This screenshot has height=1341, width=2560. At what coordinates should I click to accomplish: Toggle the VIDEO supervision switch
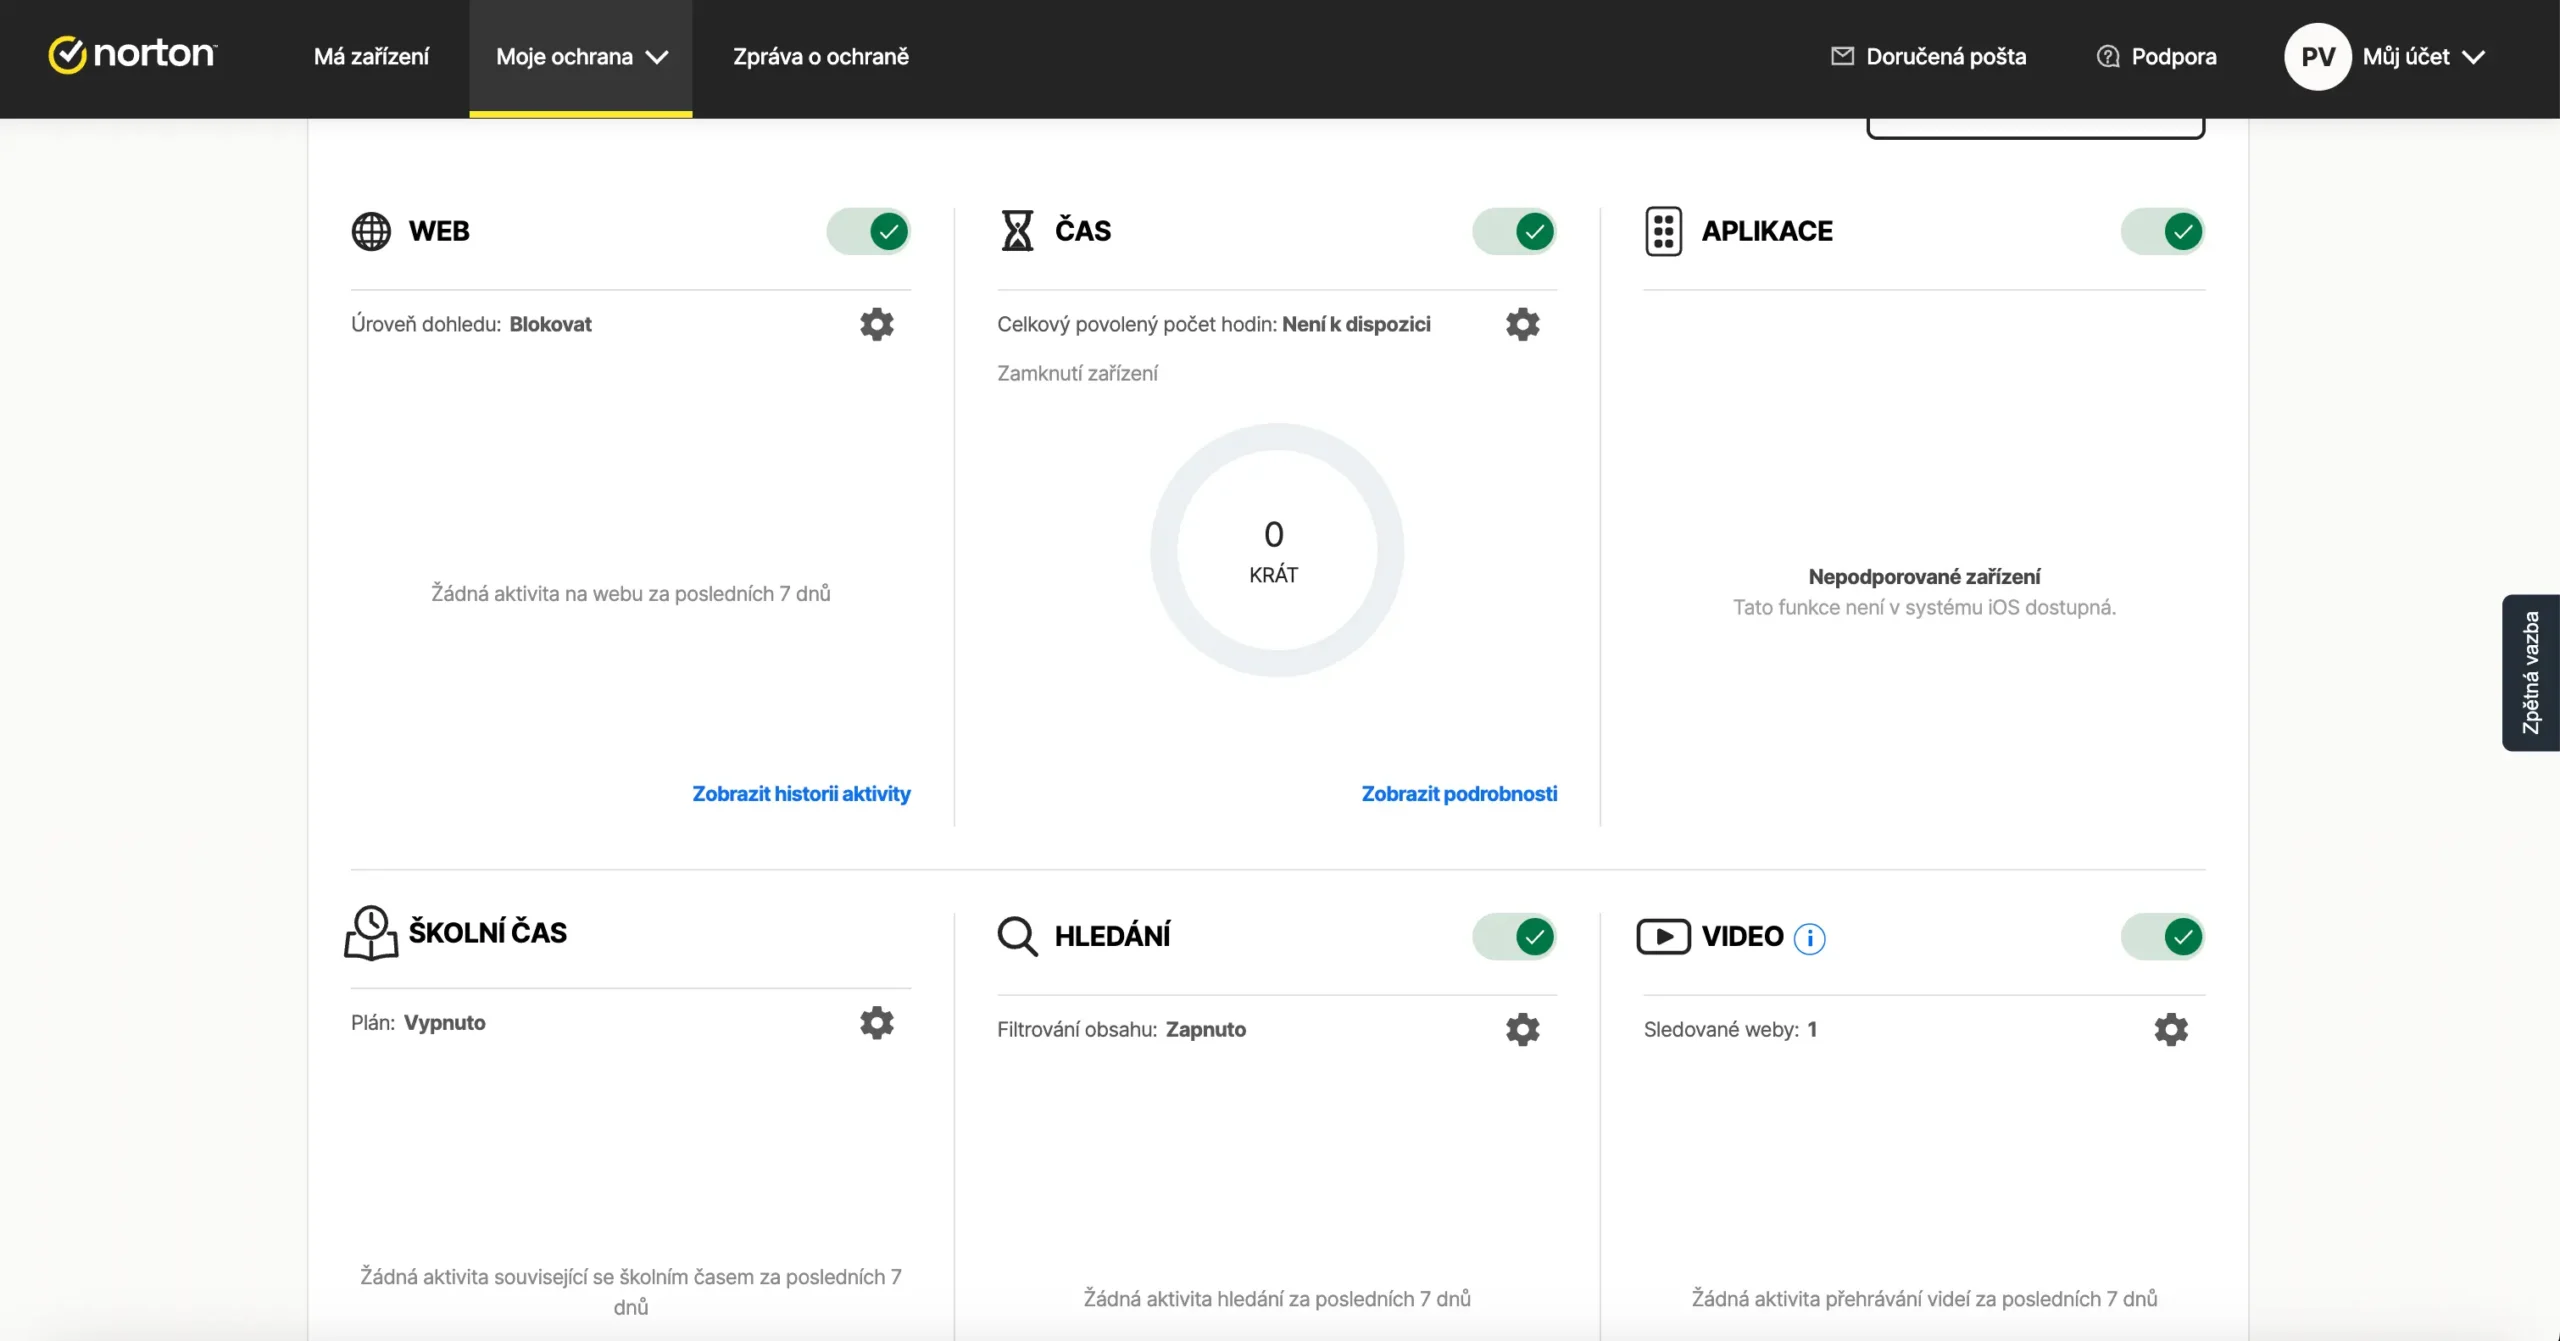pyautogui.click(x=2162, y=937)
